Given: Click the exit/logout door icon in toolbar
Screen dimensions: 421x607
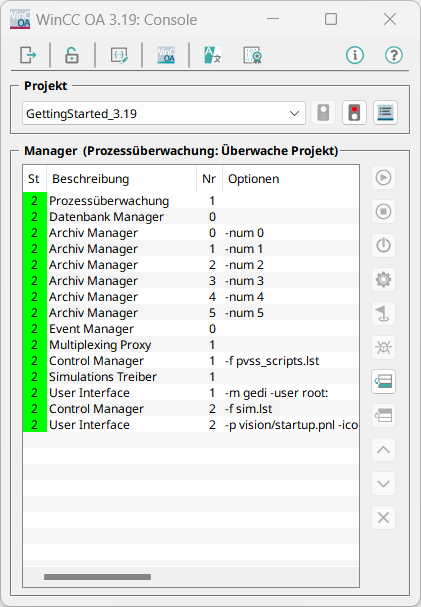Looking at the screenshot, I should pos(28,55).
